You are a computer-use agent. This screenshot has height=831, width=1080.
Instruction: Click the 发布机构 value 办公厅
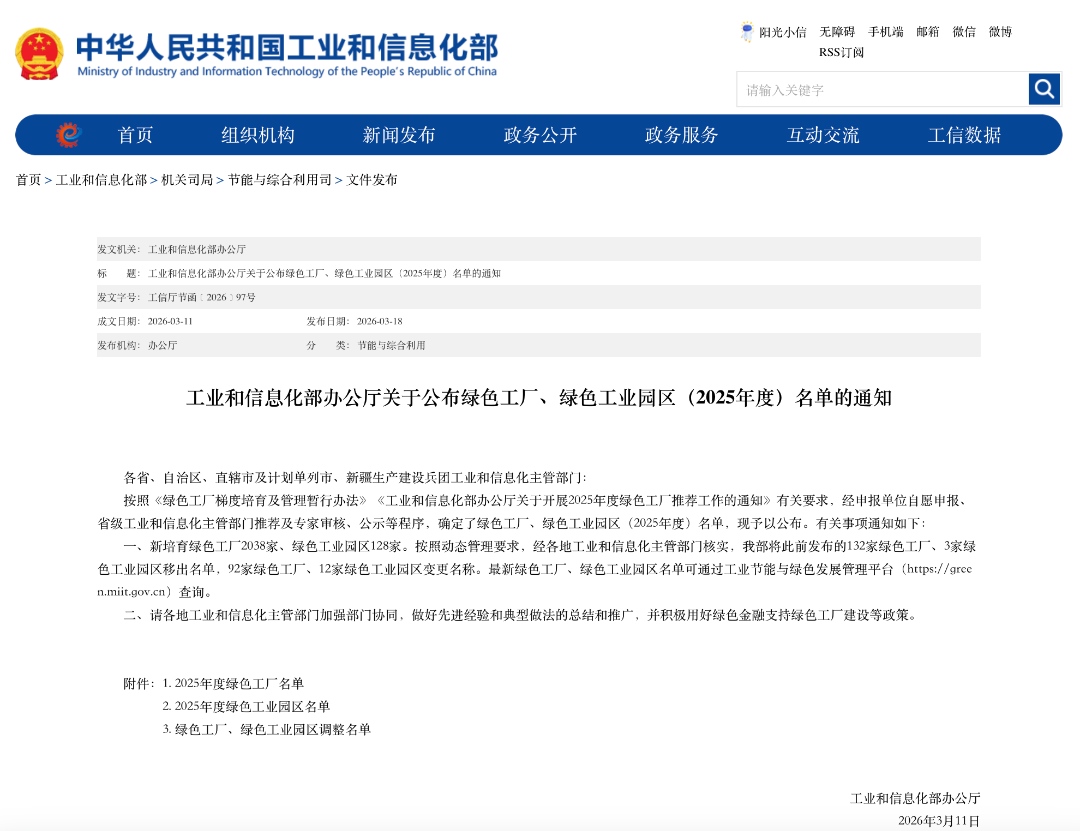(x=163, y=345)
